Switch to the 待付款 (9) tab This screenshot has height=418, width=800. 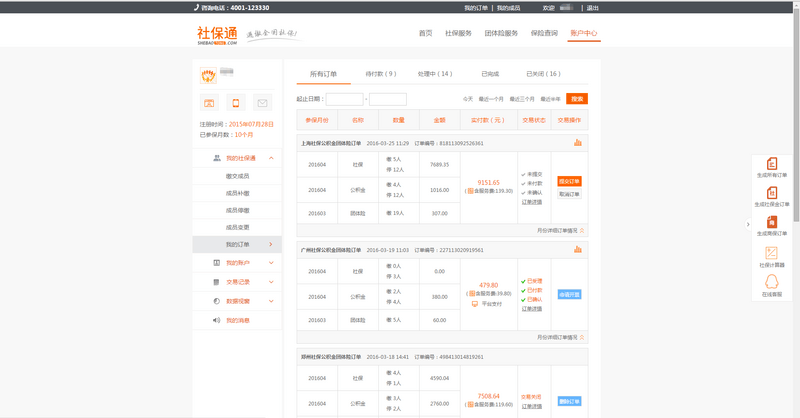coord(381,74)
